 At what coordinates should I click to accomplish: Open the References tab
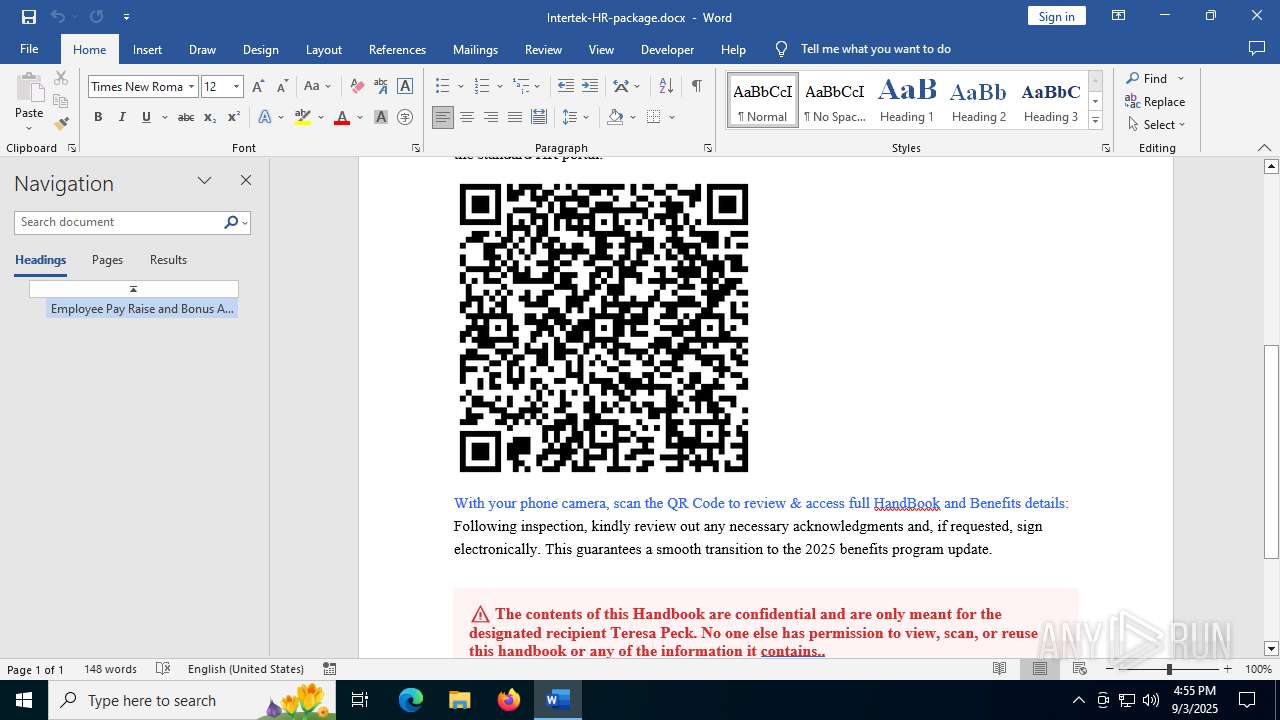point(397,49)
